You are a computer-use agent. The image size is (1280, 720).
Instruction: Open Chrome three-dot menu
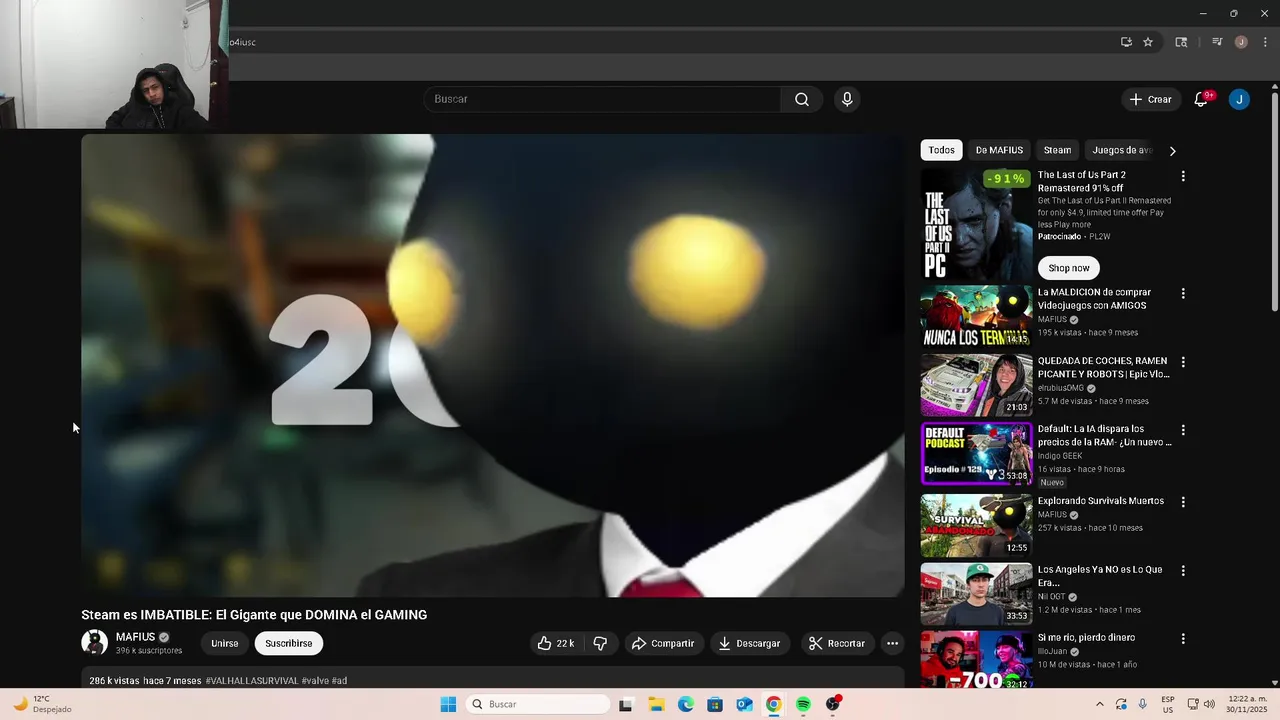pos(1265,42)
